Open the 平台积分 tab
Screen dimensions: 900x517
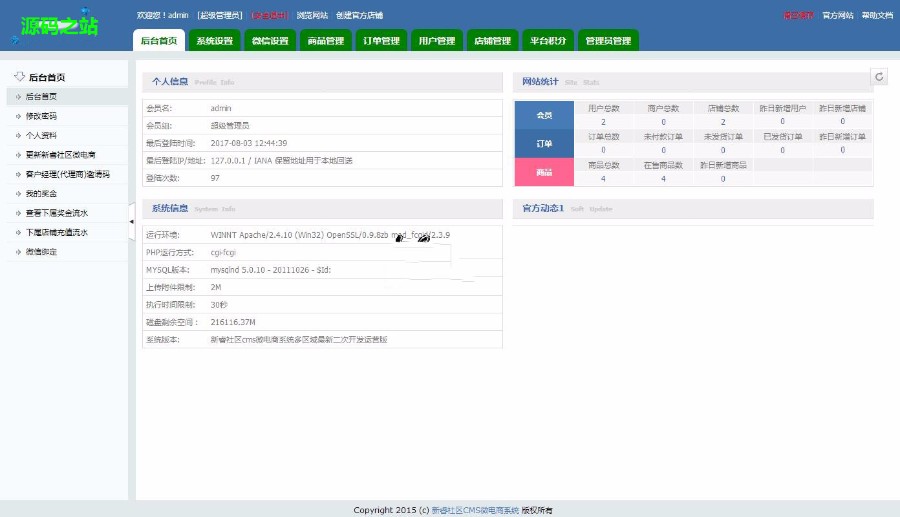click(x=548, y=40)
